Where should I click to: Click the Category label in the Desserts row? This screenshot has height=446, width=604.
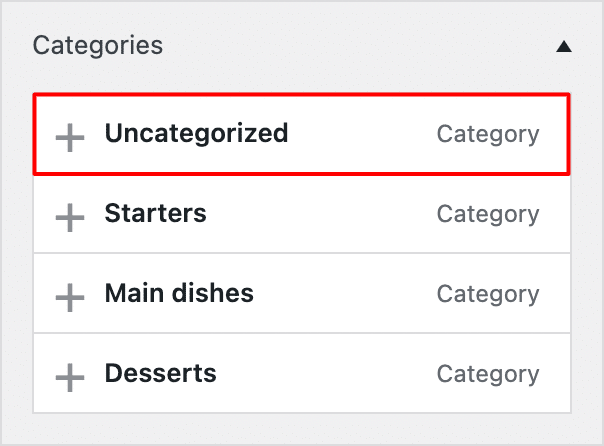point(488,374)
